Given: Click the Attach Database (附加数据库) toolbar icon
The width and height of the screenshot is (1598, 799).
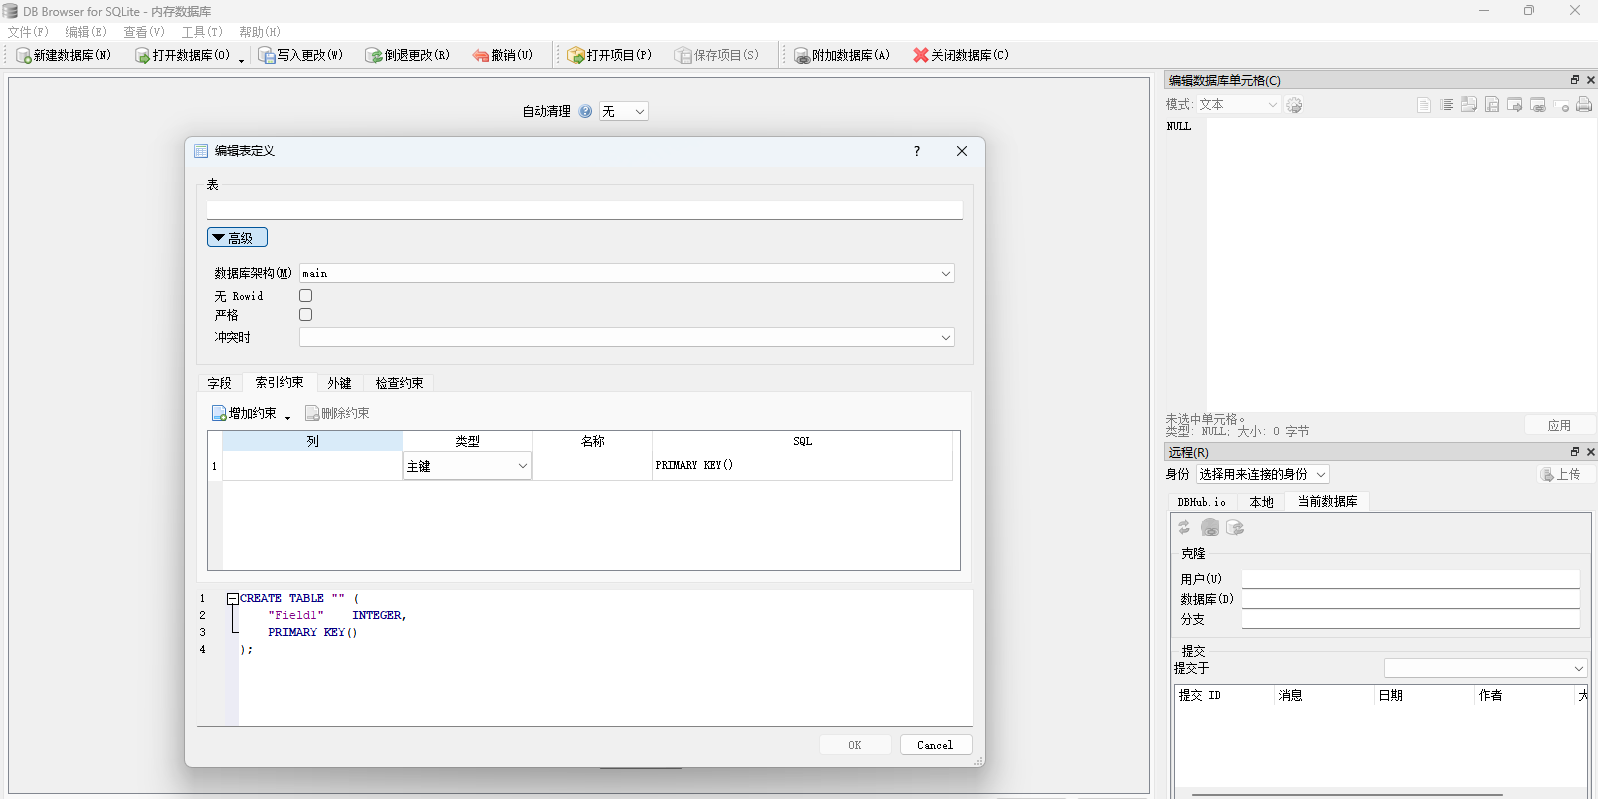Looking at the screenshot, I should pos(802,56).
